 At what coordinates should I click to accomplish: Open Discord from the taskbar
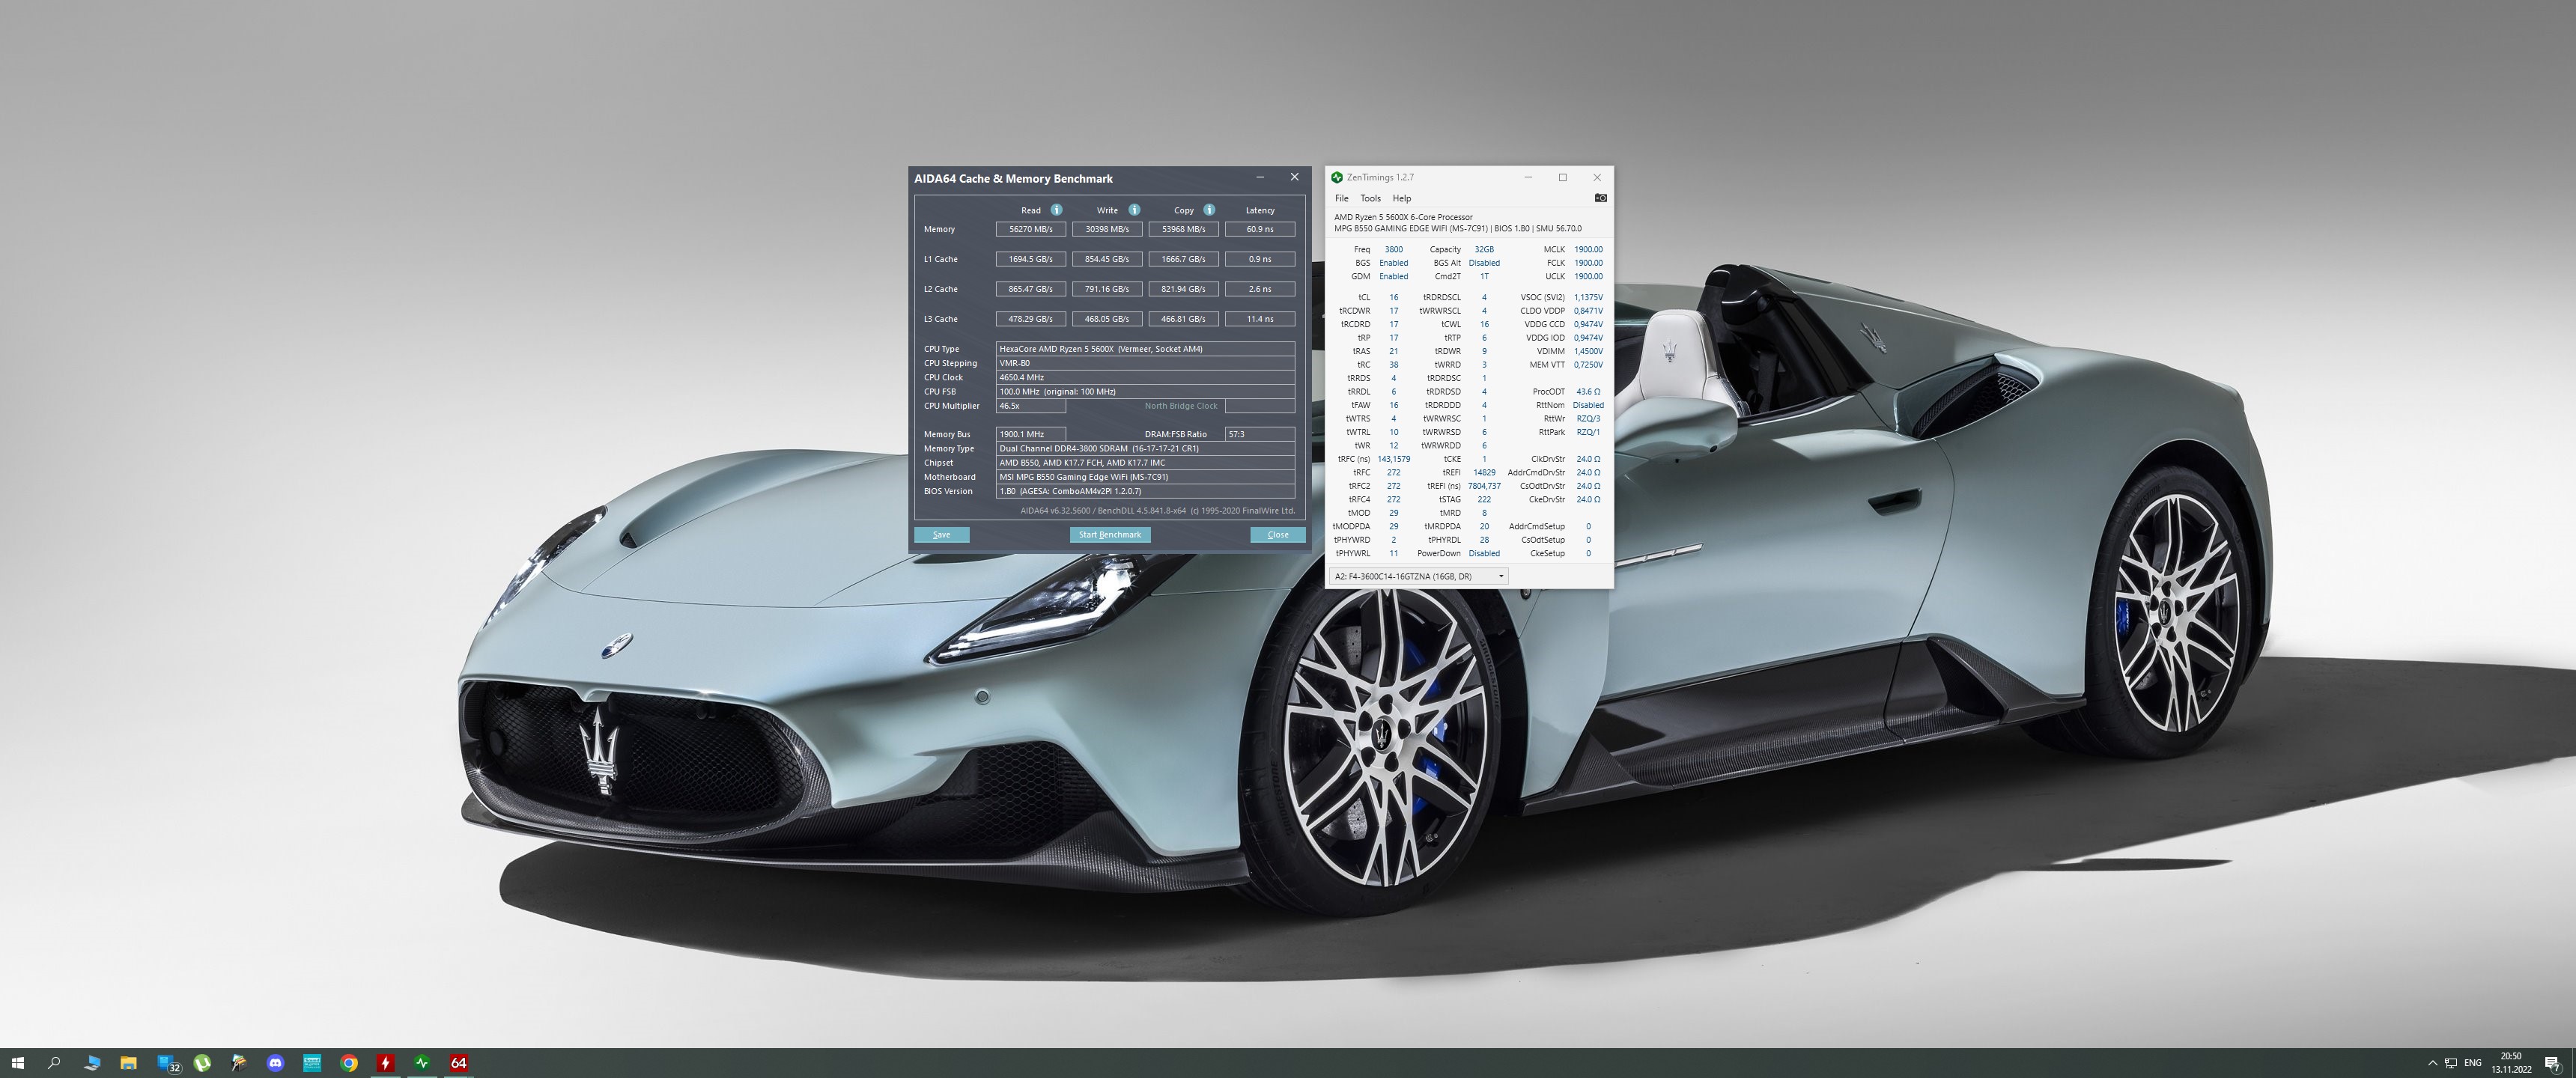coord(275,1063)
